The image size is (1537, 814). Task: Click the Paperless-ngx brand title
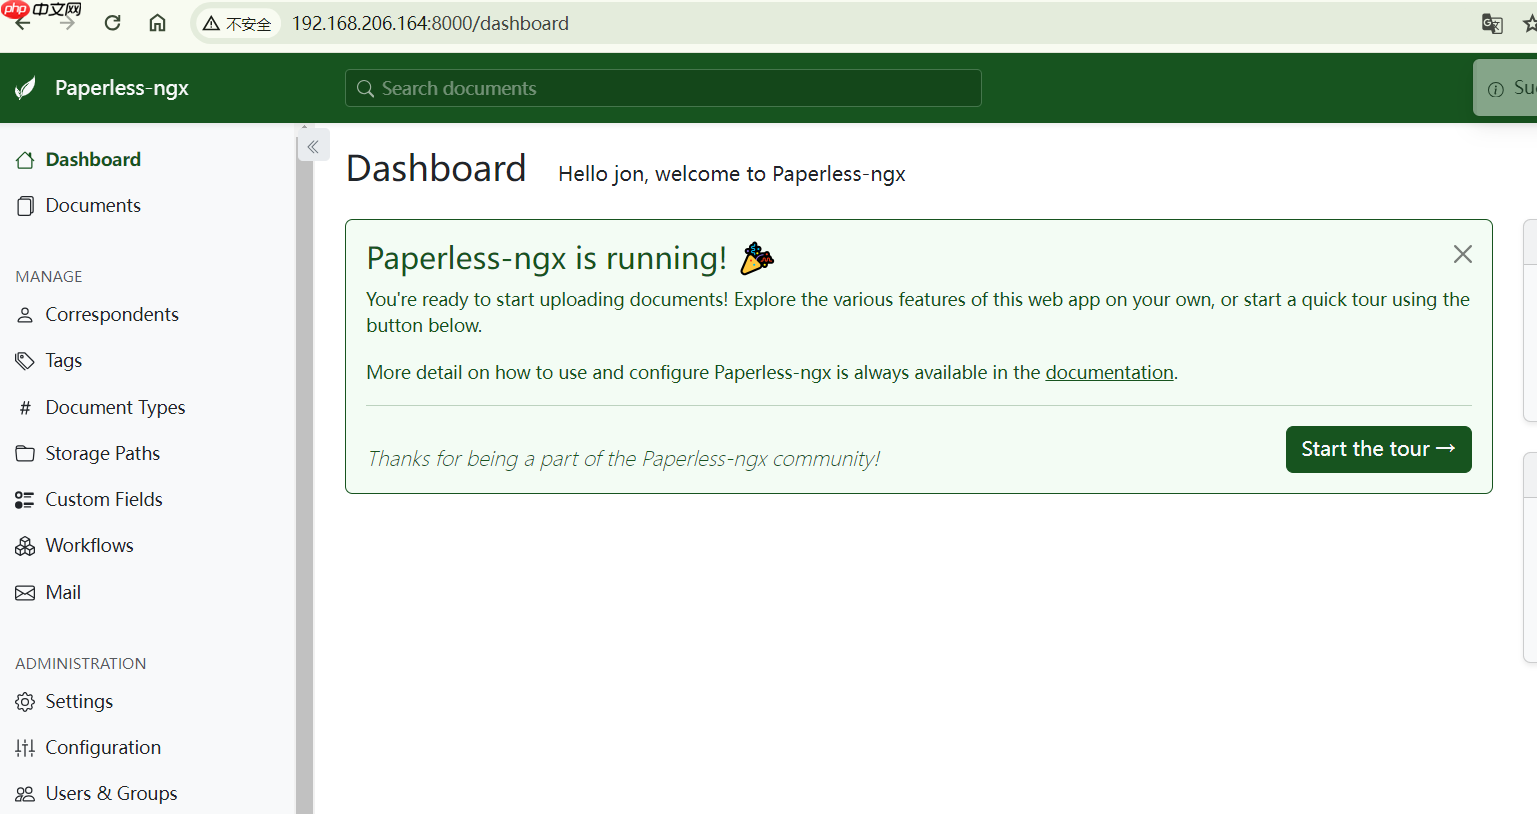click(122, 88)
